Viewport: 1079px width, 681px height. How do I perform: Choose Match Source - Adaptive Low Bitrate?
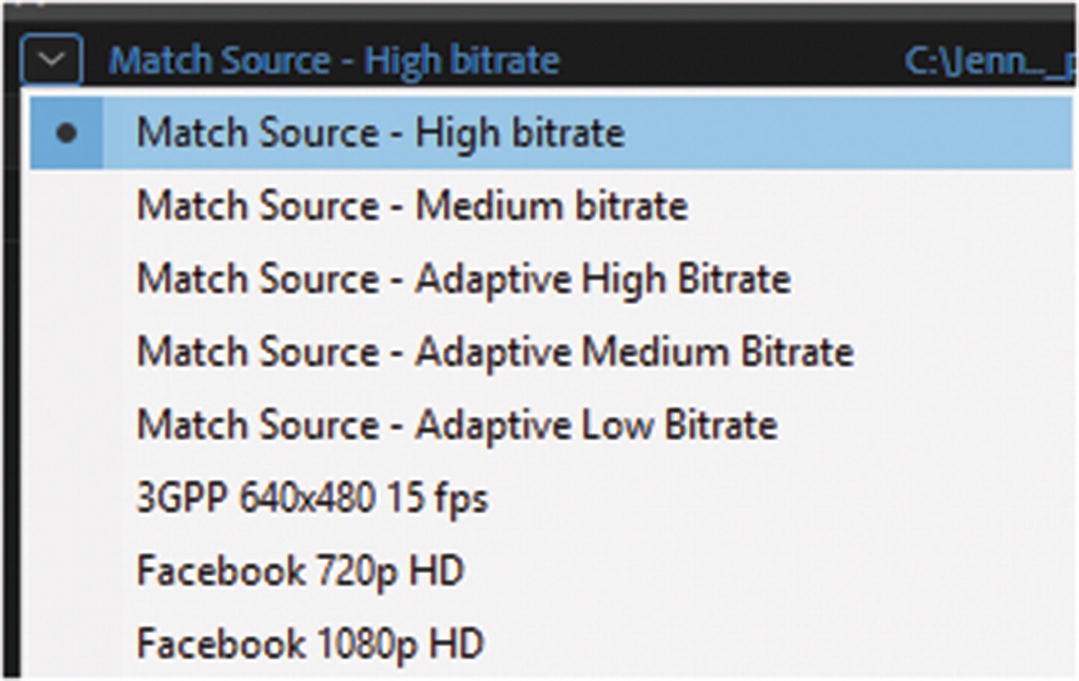[456, 424]
